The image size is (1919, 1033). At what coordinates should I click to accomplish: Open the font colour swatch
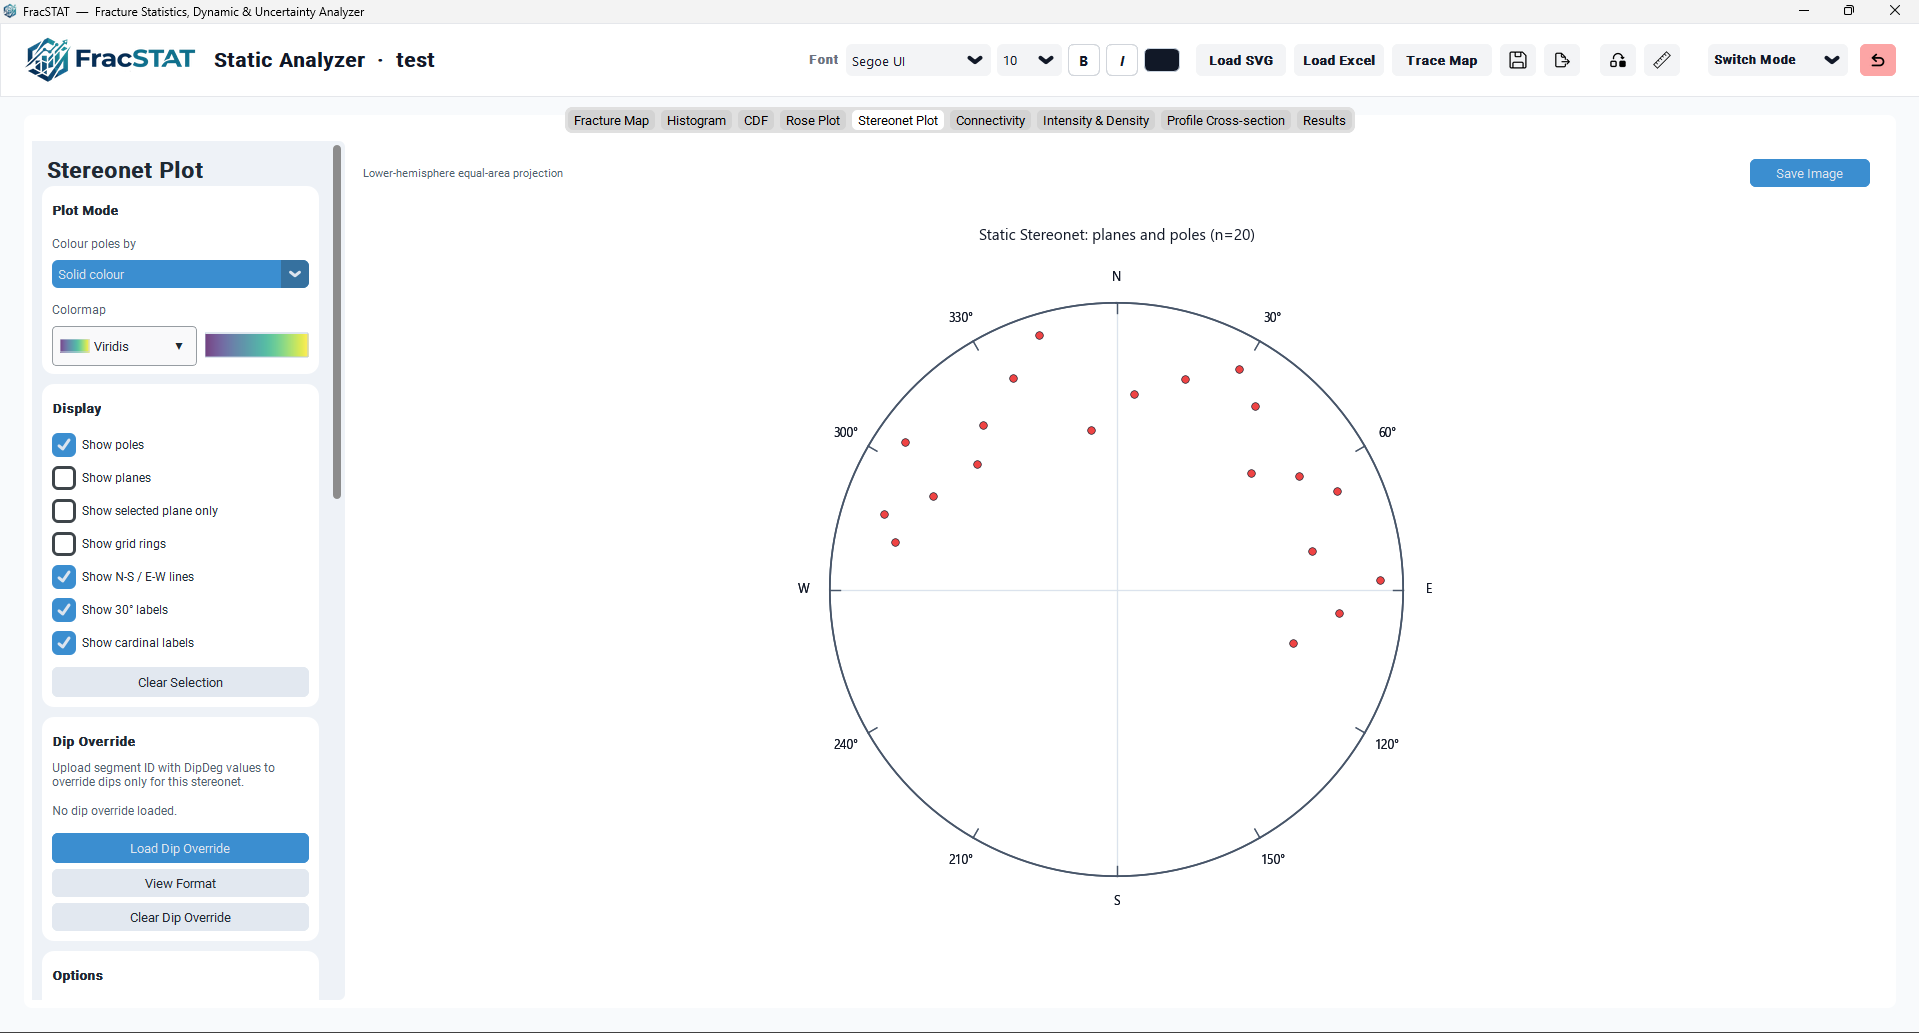1162,60
